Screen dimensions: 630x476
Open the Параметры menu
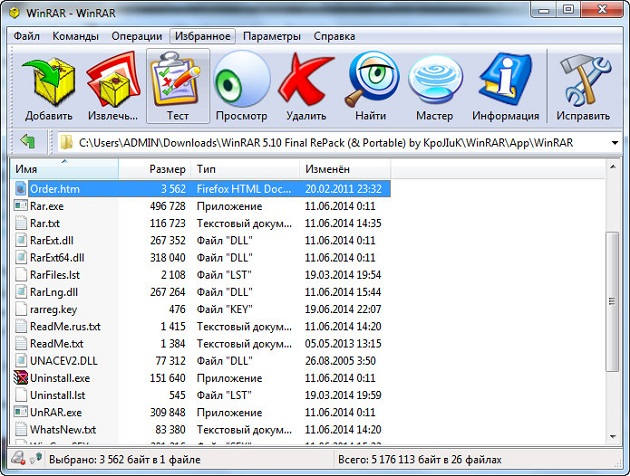(272, 36)
